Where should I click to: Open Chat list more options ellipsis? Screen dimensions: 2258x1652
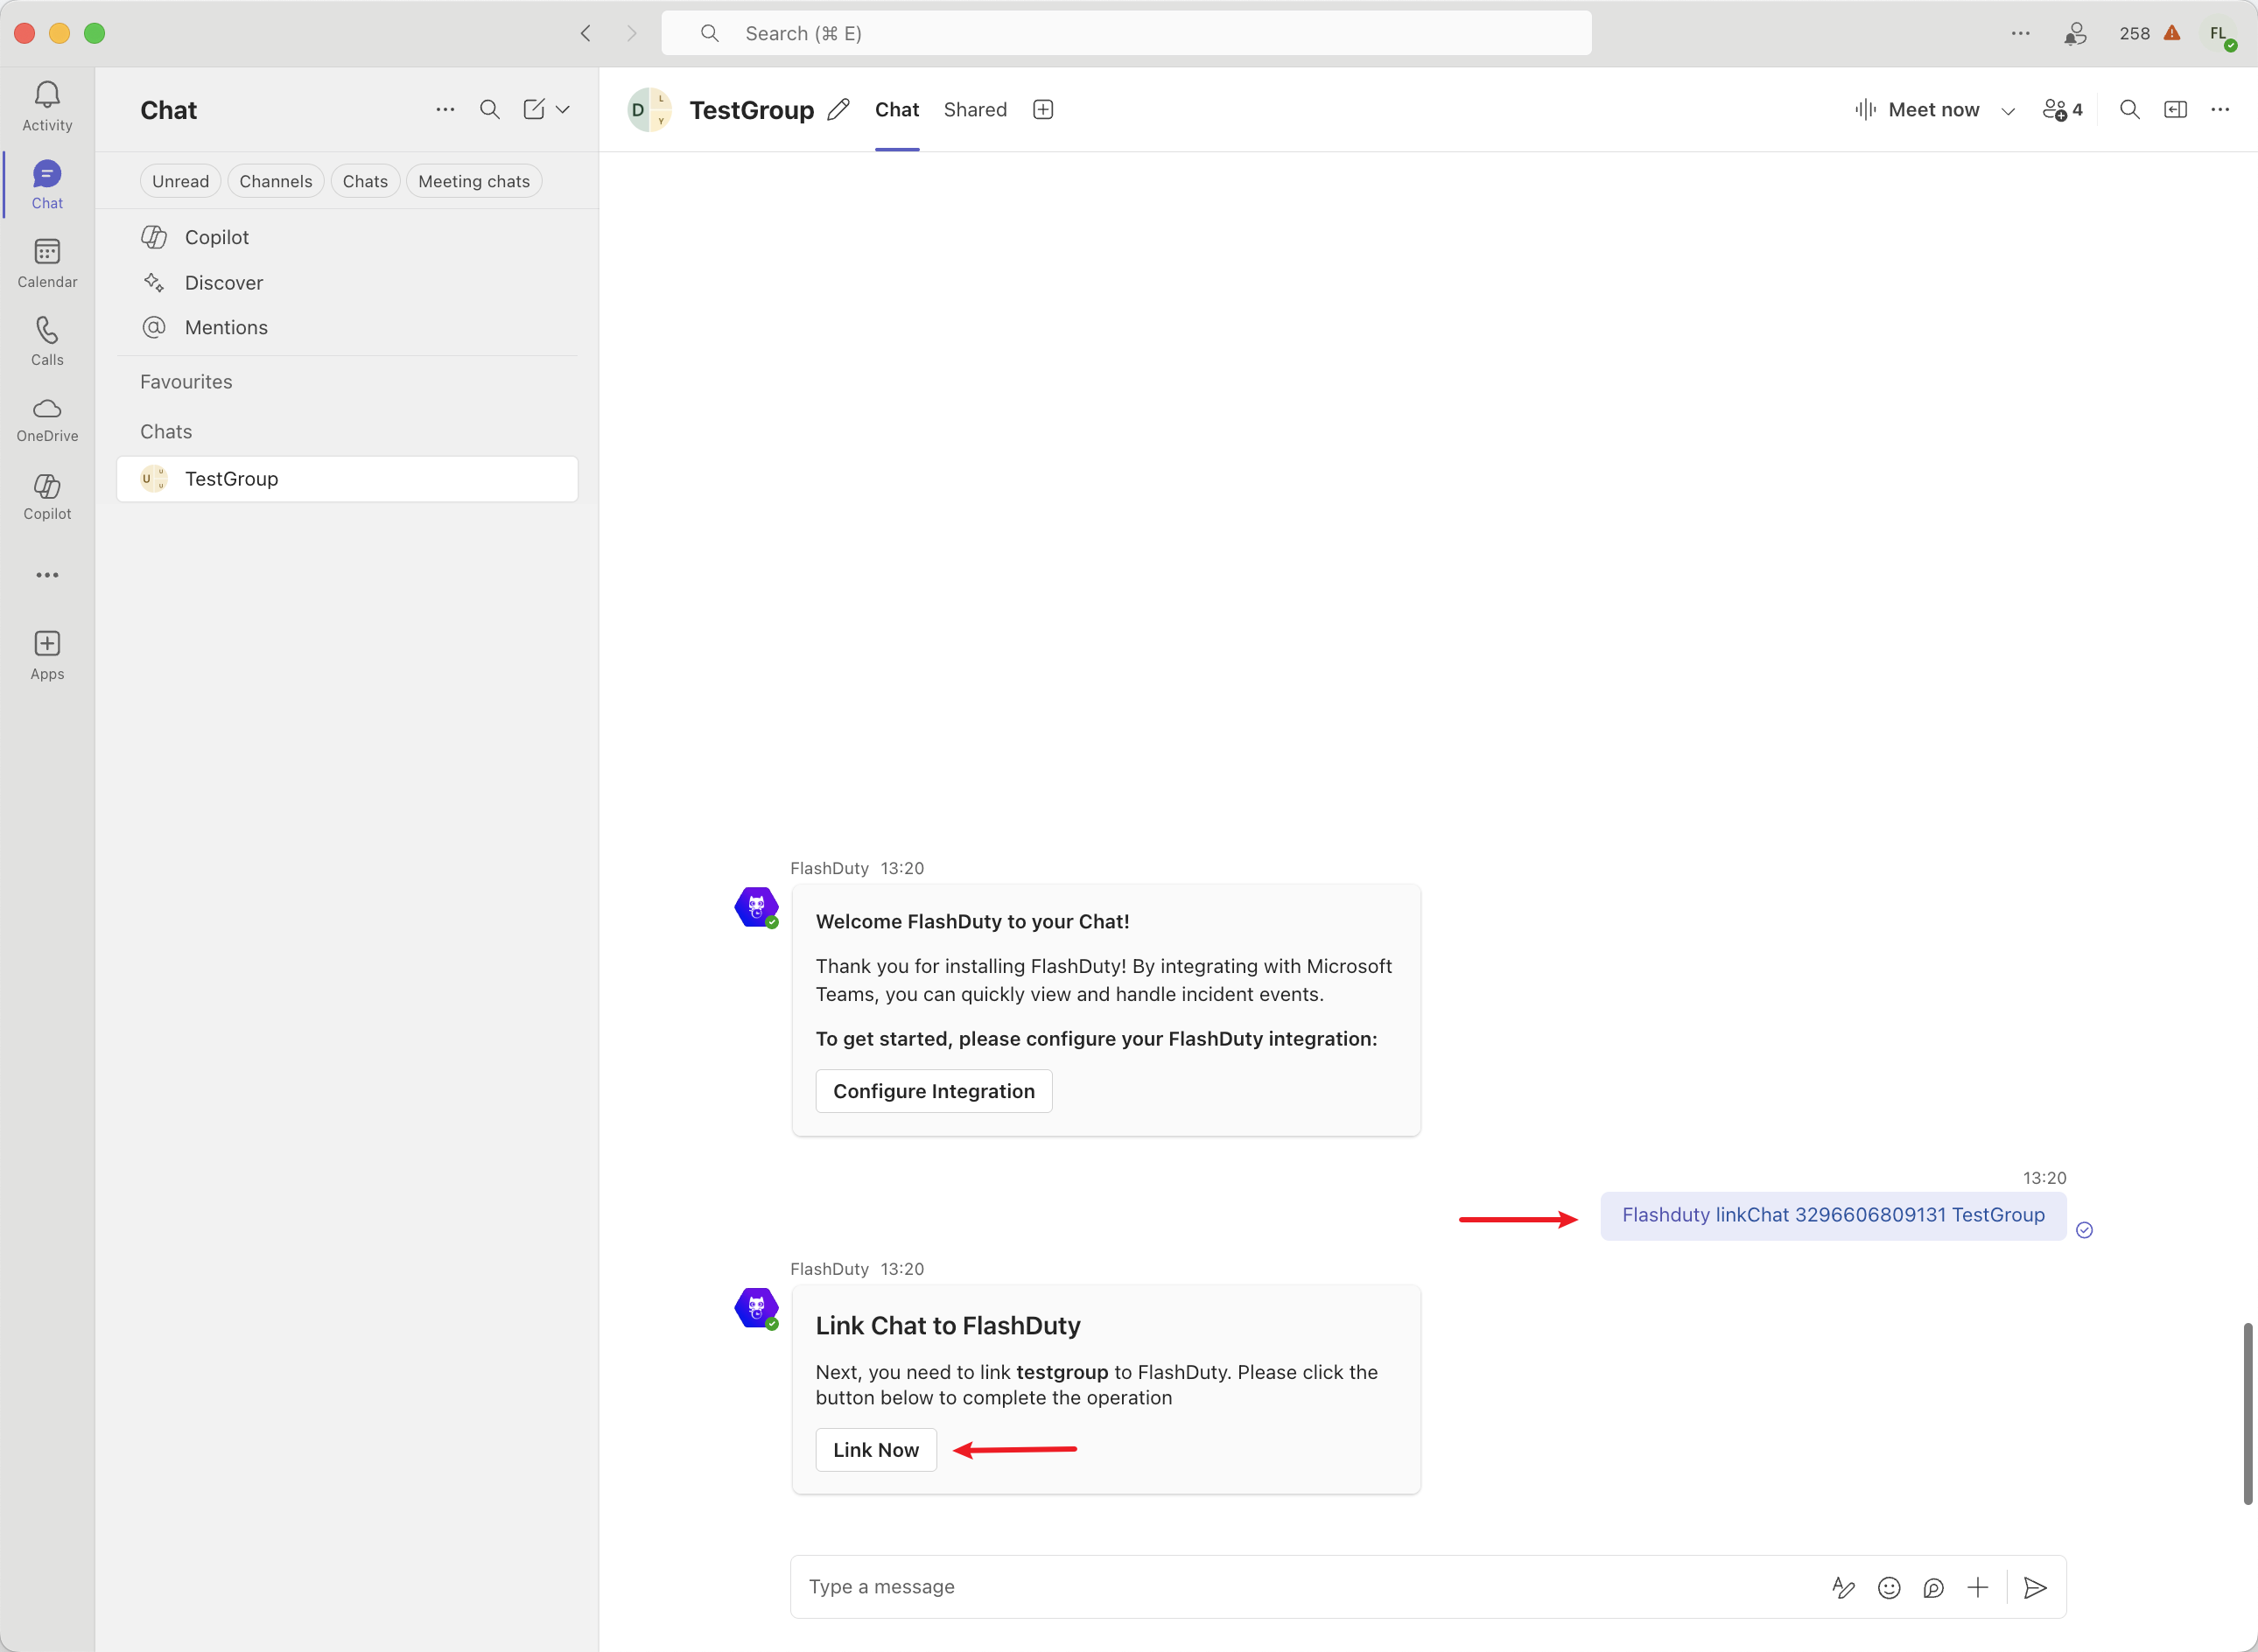[445, 109]
